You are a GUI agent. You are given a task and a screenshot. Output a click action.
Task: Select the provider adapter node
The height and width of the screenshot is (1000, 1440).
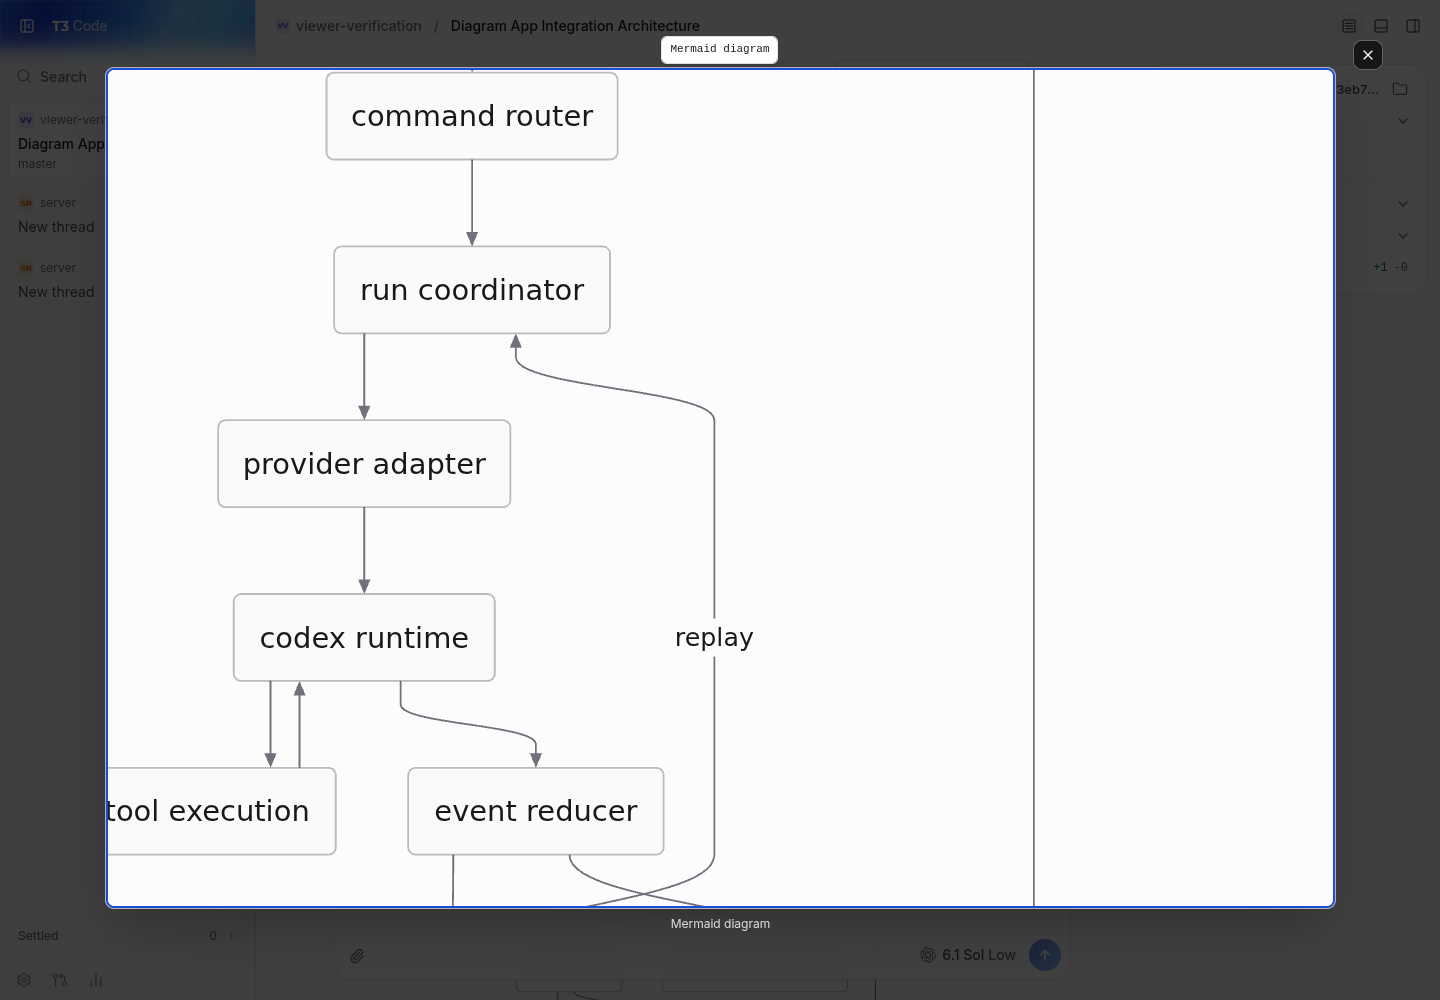364,464
